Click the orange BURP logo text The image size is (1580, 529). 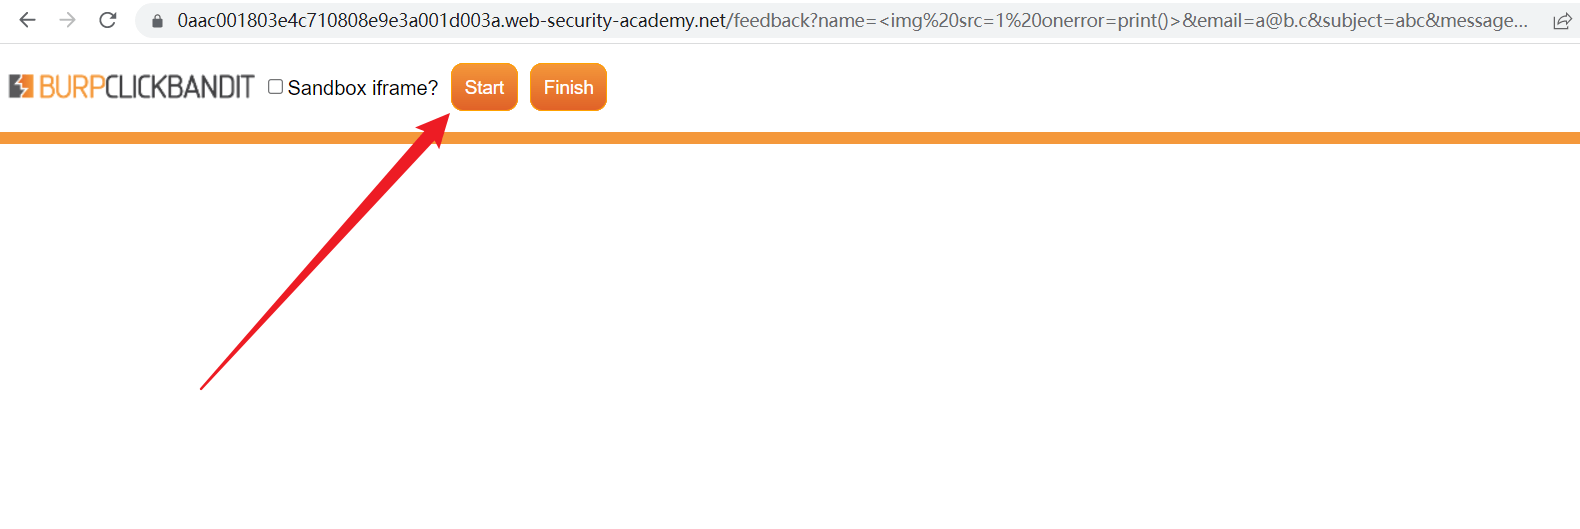click(72, 88)
